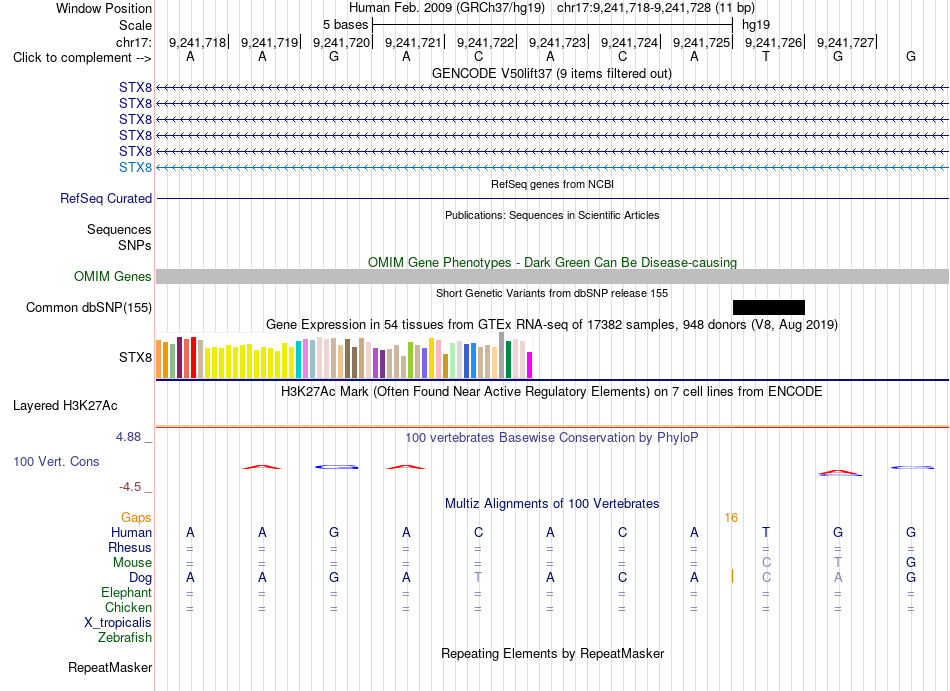Click the OMIM Gene Phenotypes green title
Image resolution: width=950 pixels, height=691 pixels.
[552, 262]
